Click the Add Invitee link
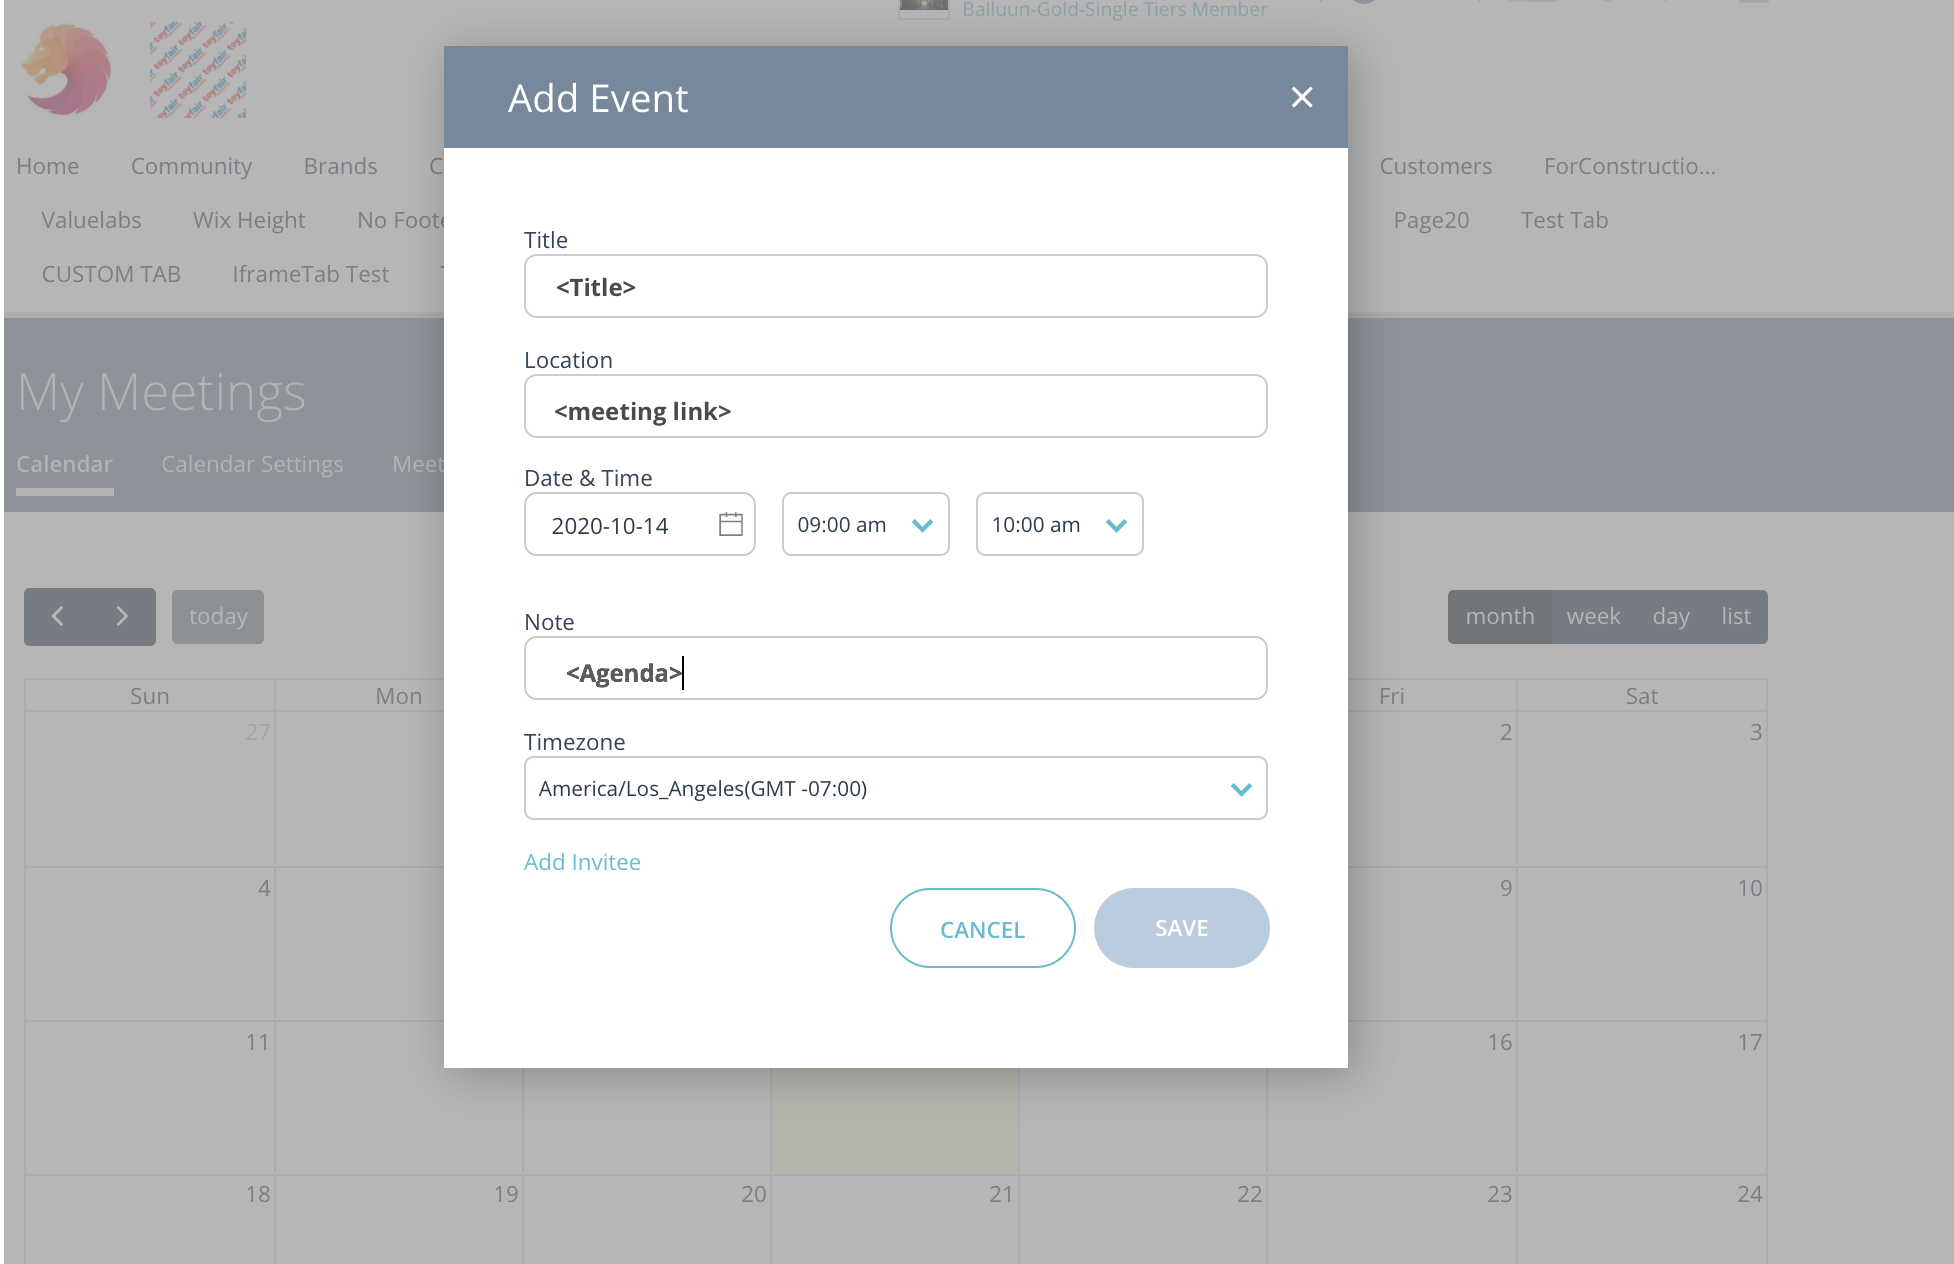This screenshot has width=1954, height=1264. click(582, 862)
